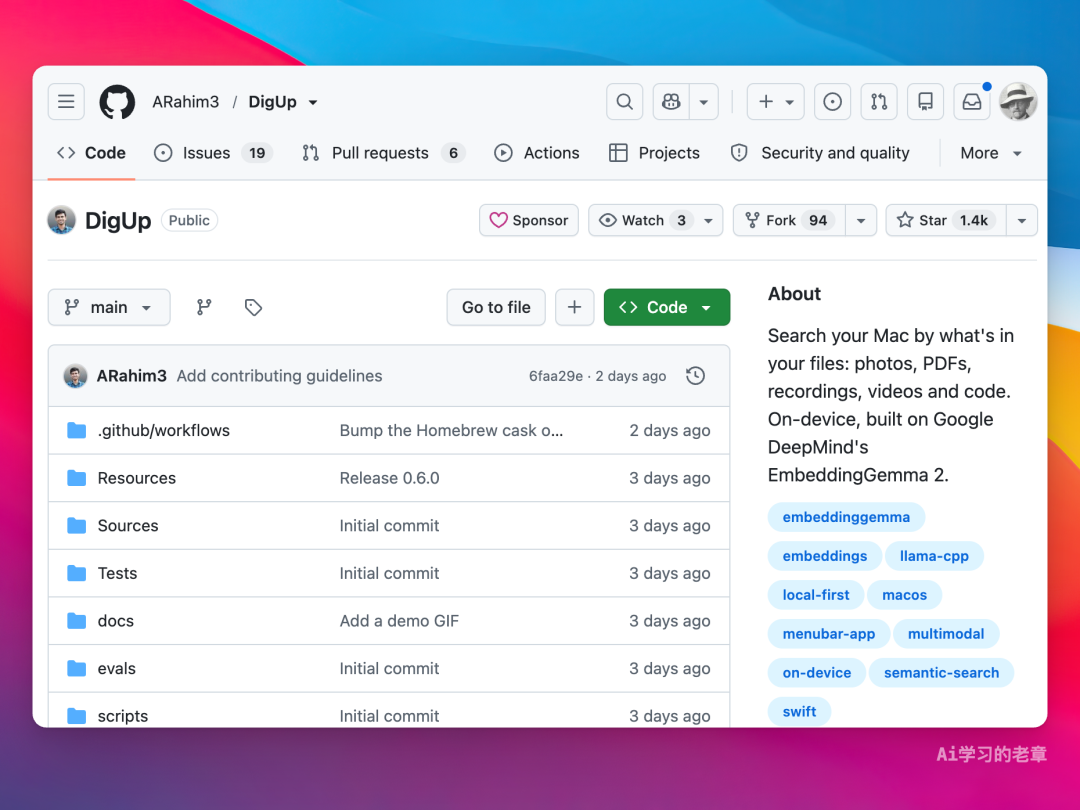View tags via the tag icon
Viewport: 1080px width, 810px height.
tap(253, 307)
